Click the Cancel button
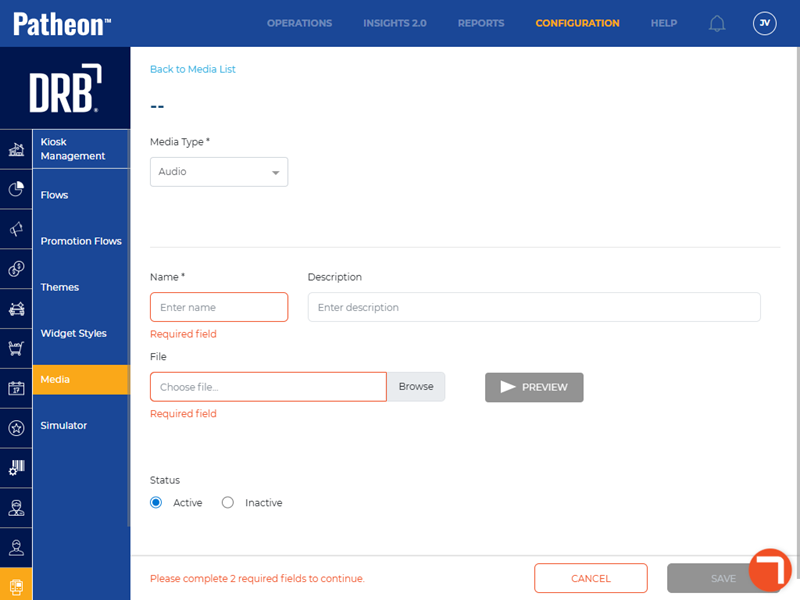 pos(591,578)
